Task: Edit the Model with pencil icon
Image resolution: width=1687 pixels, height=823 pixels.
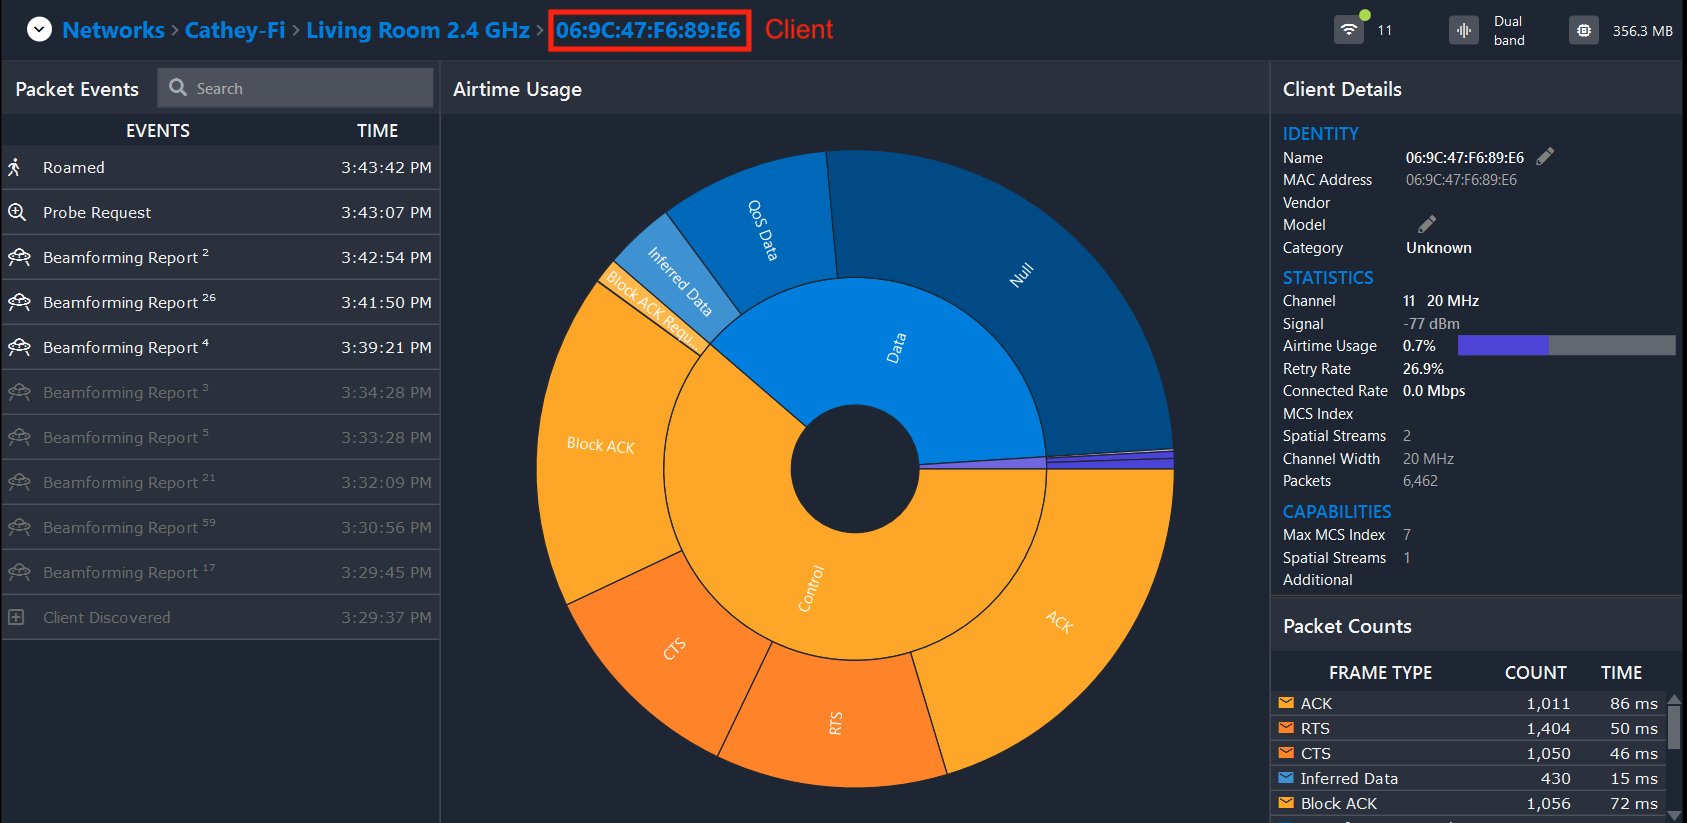Action: click(1427, 224)
